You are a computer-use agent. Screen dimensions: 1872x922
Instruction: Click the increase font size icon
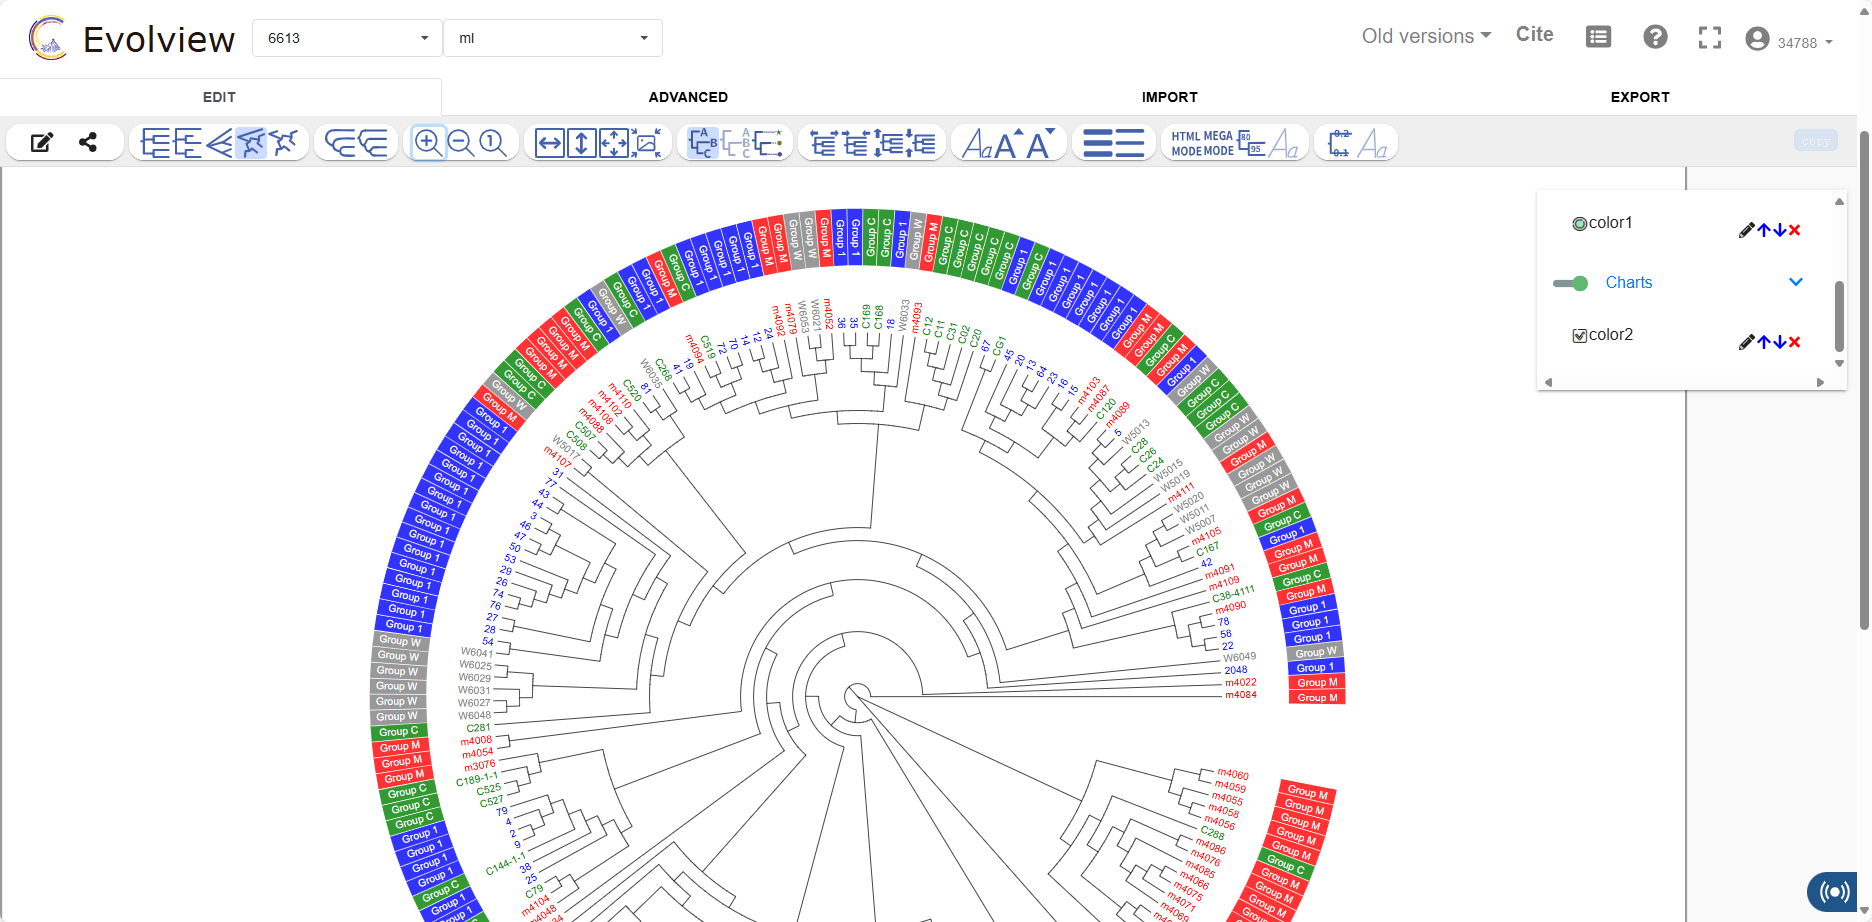1008,143
